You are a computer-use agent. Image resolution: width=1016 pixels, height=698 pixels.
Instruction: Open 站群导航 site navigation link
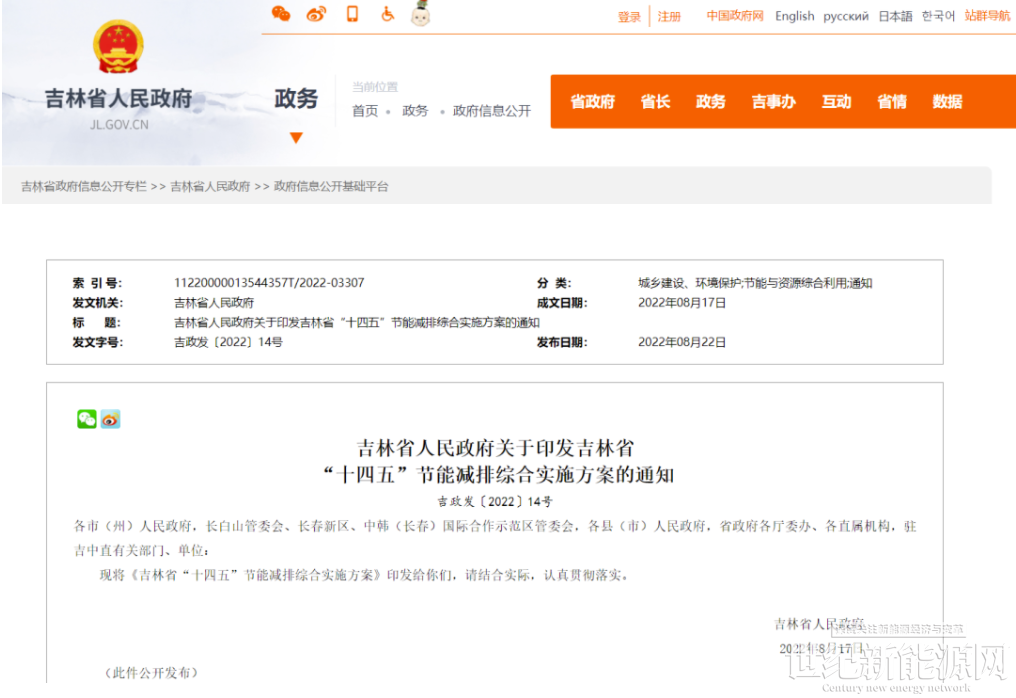click(987, 16)
